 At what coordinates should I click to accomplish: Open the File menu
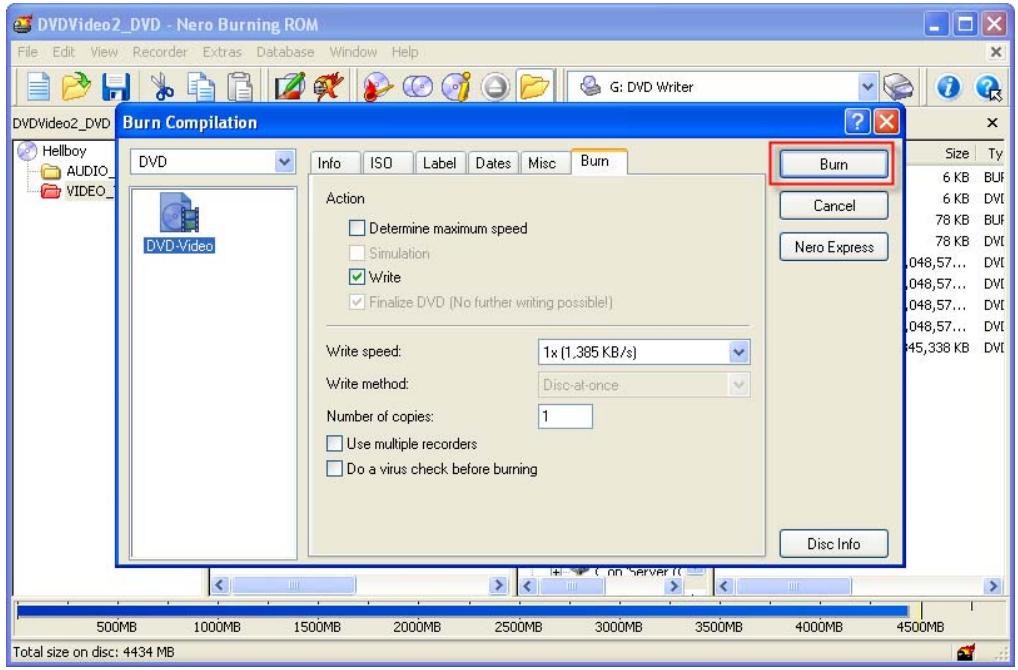(27, 52)
